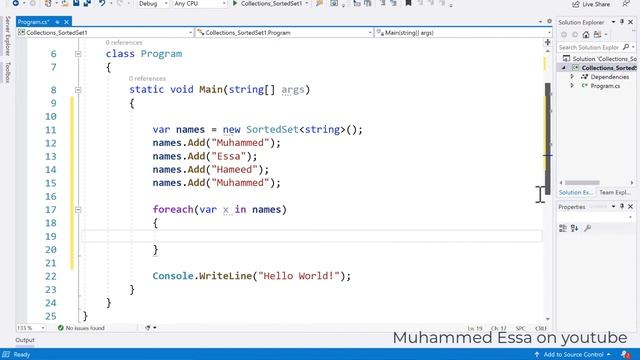This screenshot has height=360, width=640.
Task: Place cursor on empty line 19
Action: point(312,236)
